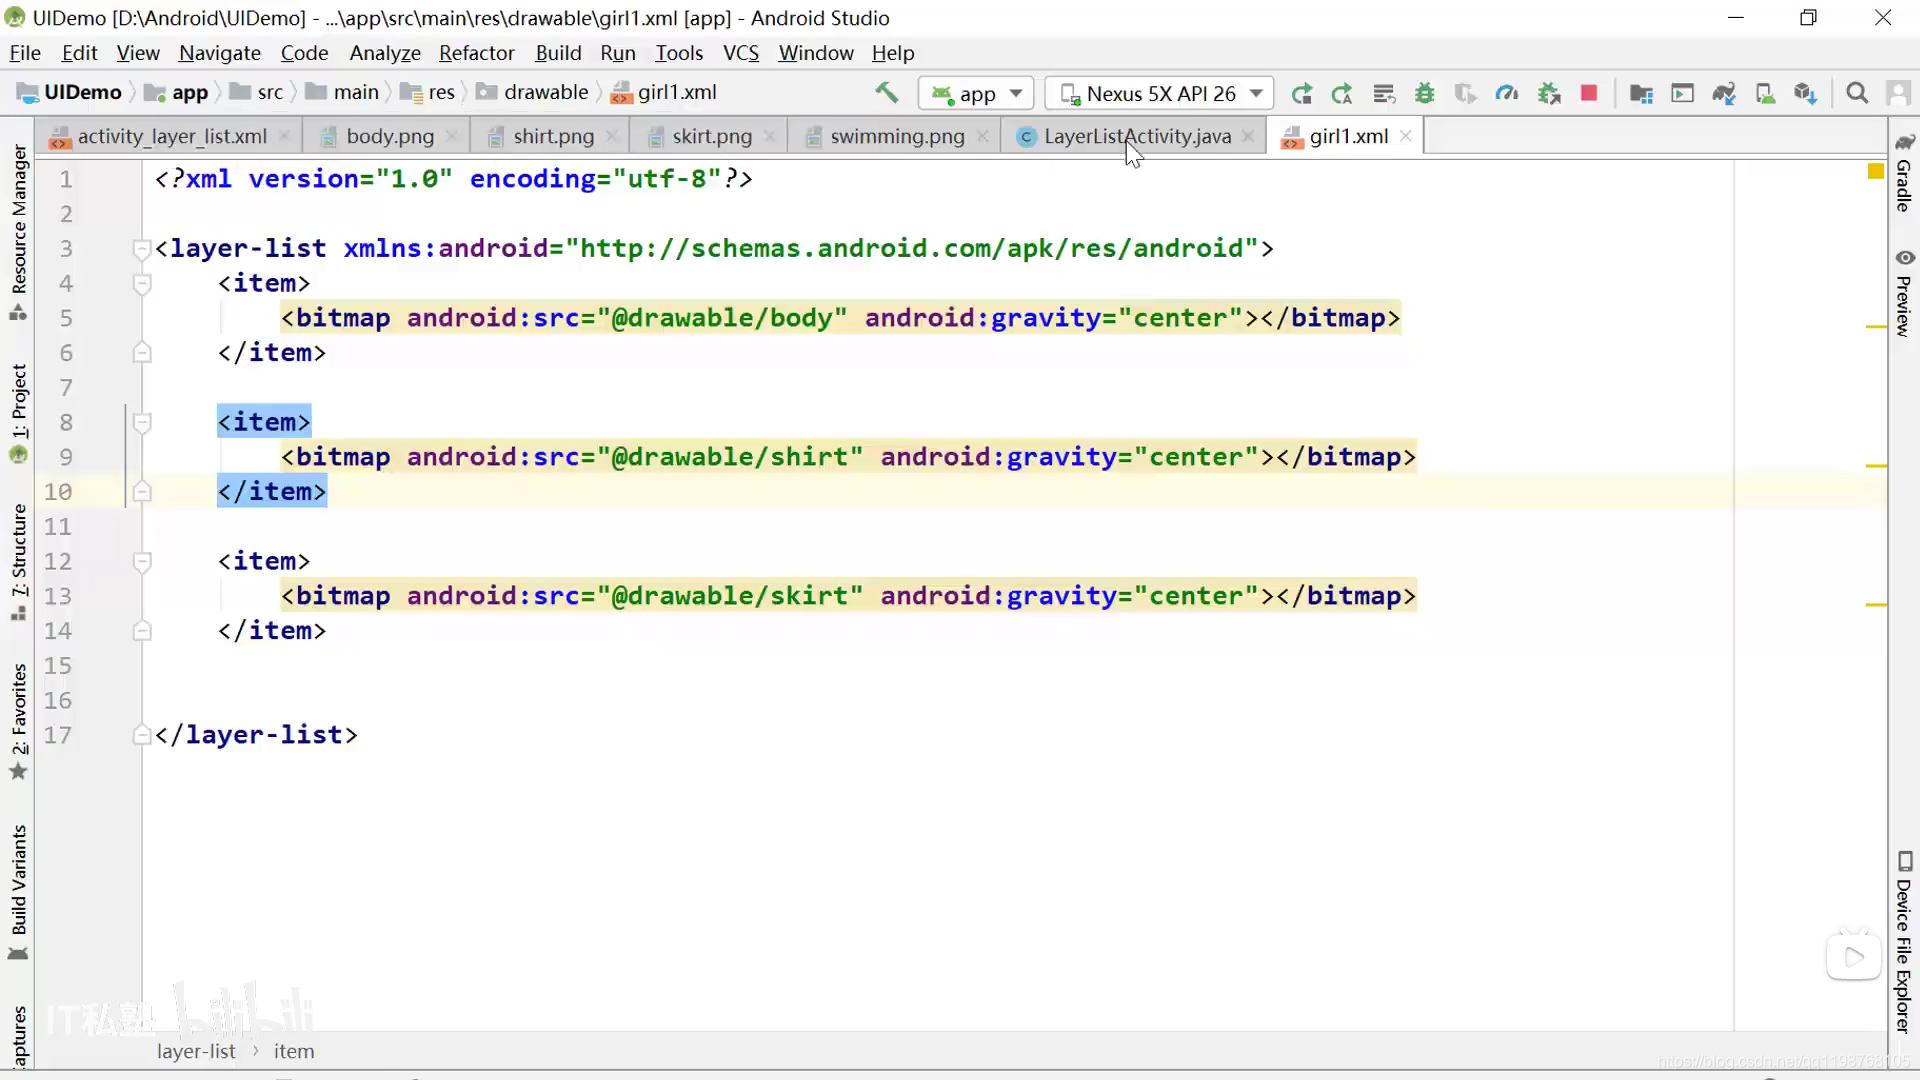Click the AVD Manager icon
The image size is (1920, 1080).
pos(1766,92)
